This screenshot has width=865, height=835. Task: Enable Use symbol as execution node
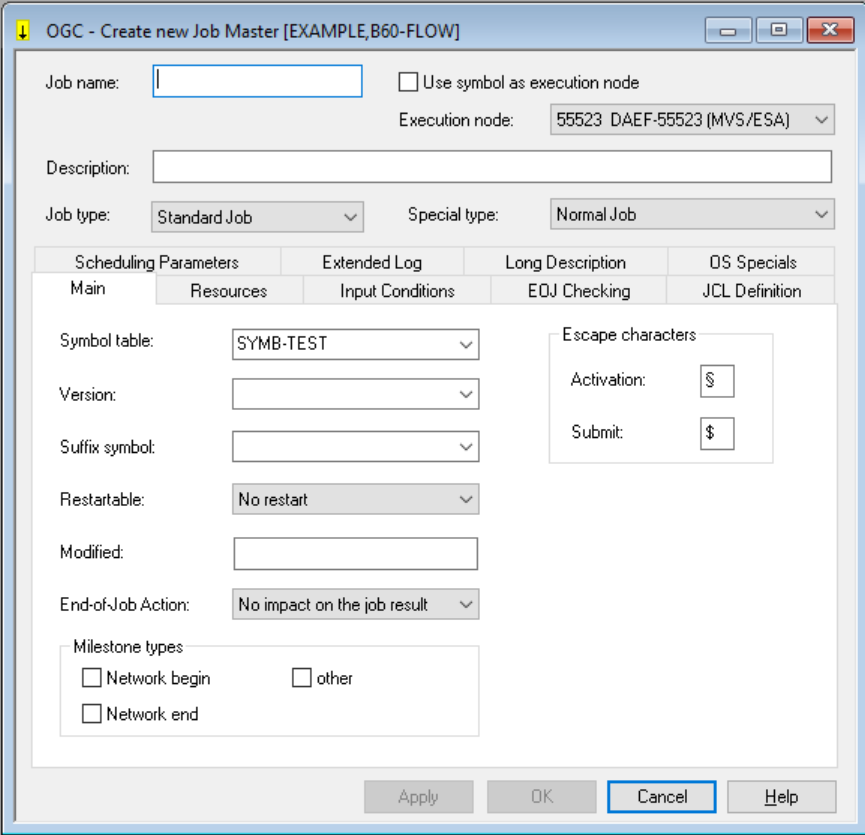coord(408,82)
